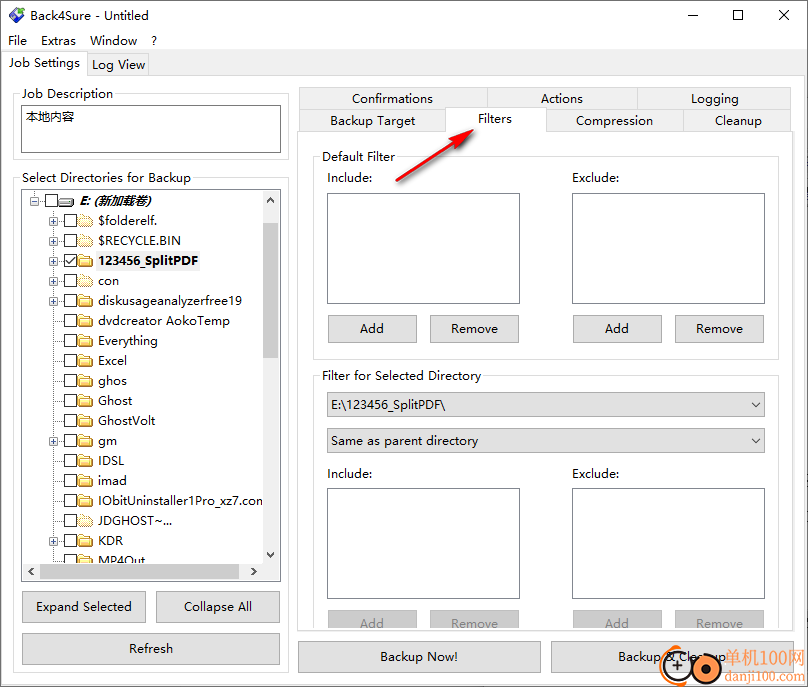Expand the 123456_SplitPDF tree node

point(54,261)
